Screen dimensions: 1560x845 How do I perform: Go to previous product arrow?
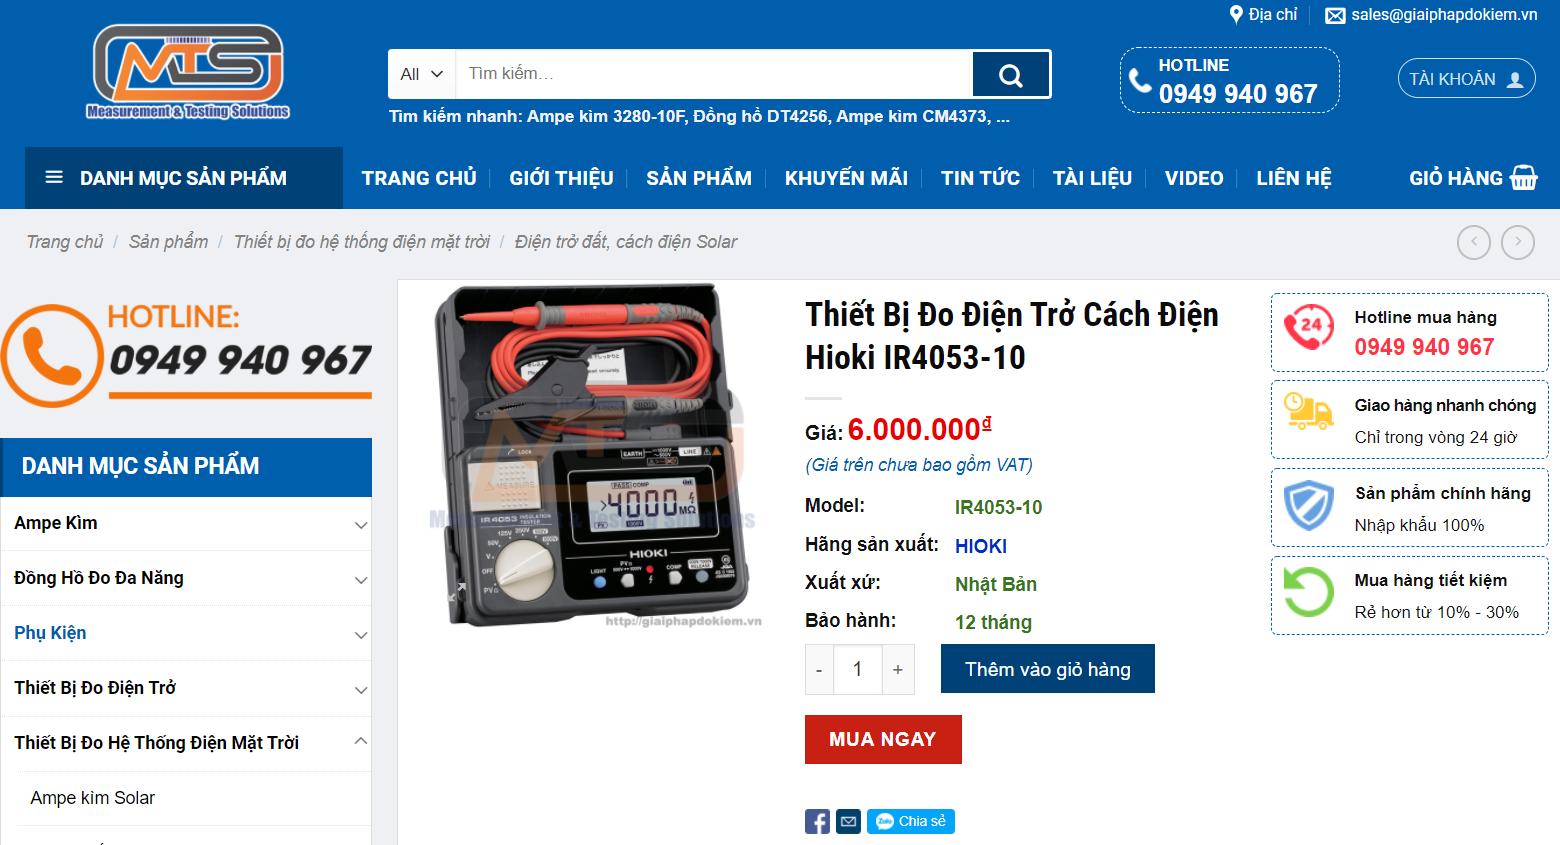[x=1474, y=242]
